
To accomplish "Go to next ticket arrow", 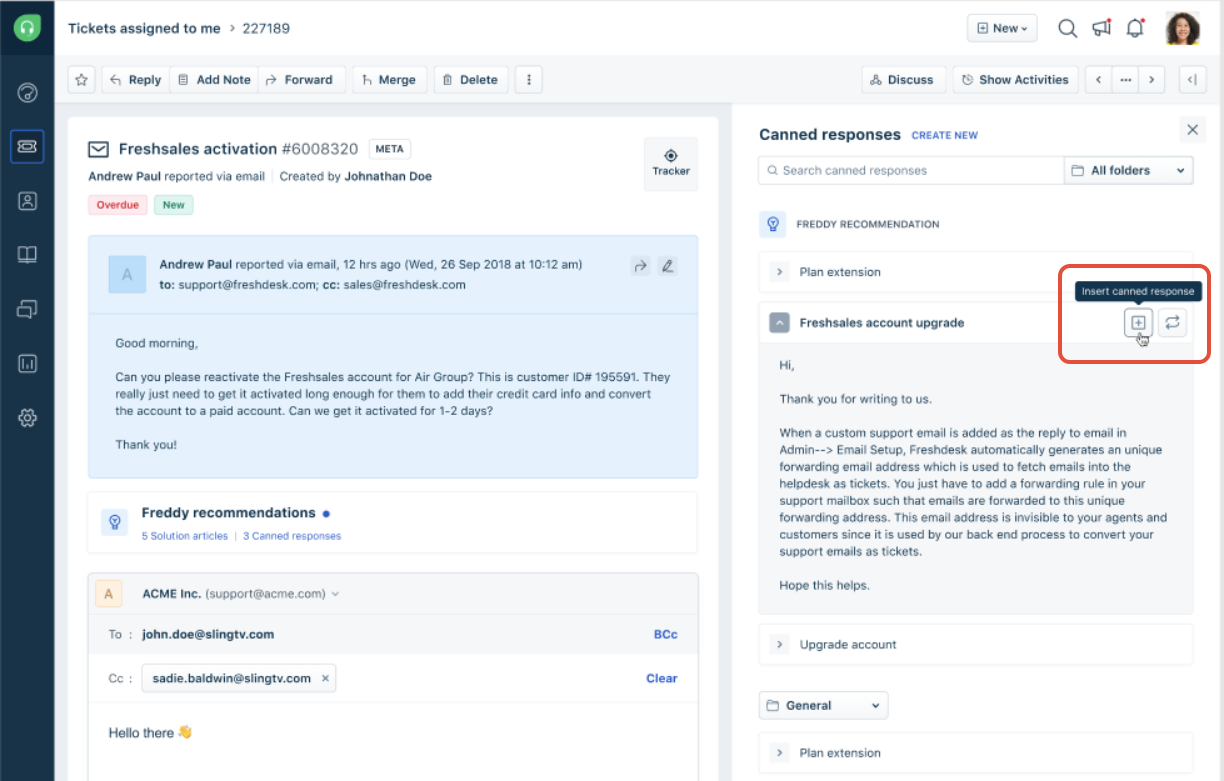I will tap(1152, 80).
